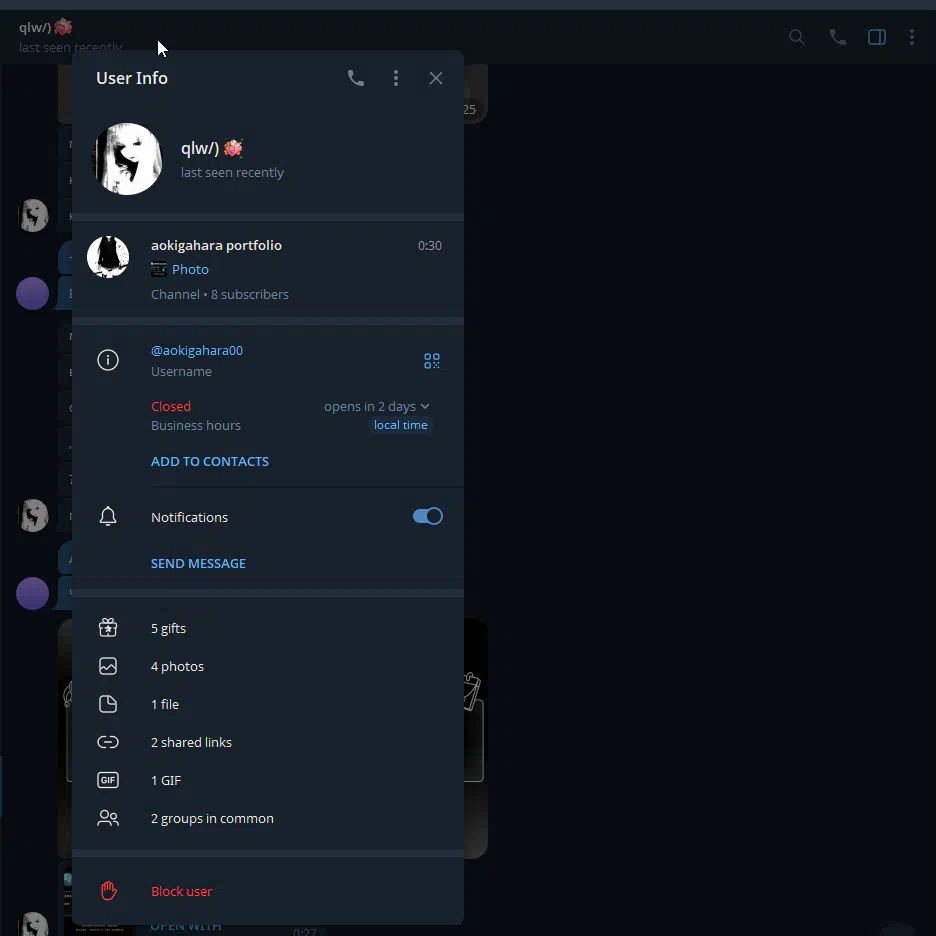Call user from User Info header
This screenshot has width=936, height=936.
click(x=356, y=78)
